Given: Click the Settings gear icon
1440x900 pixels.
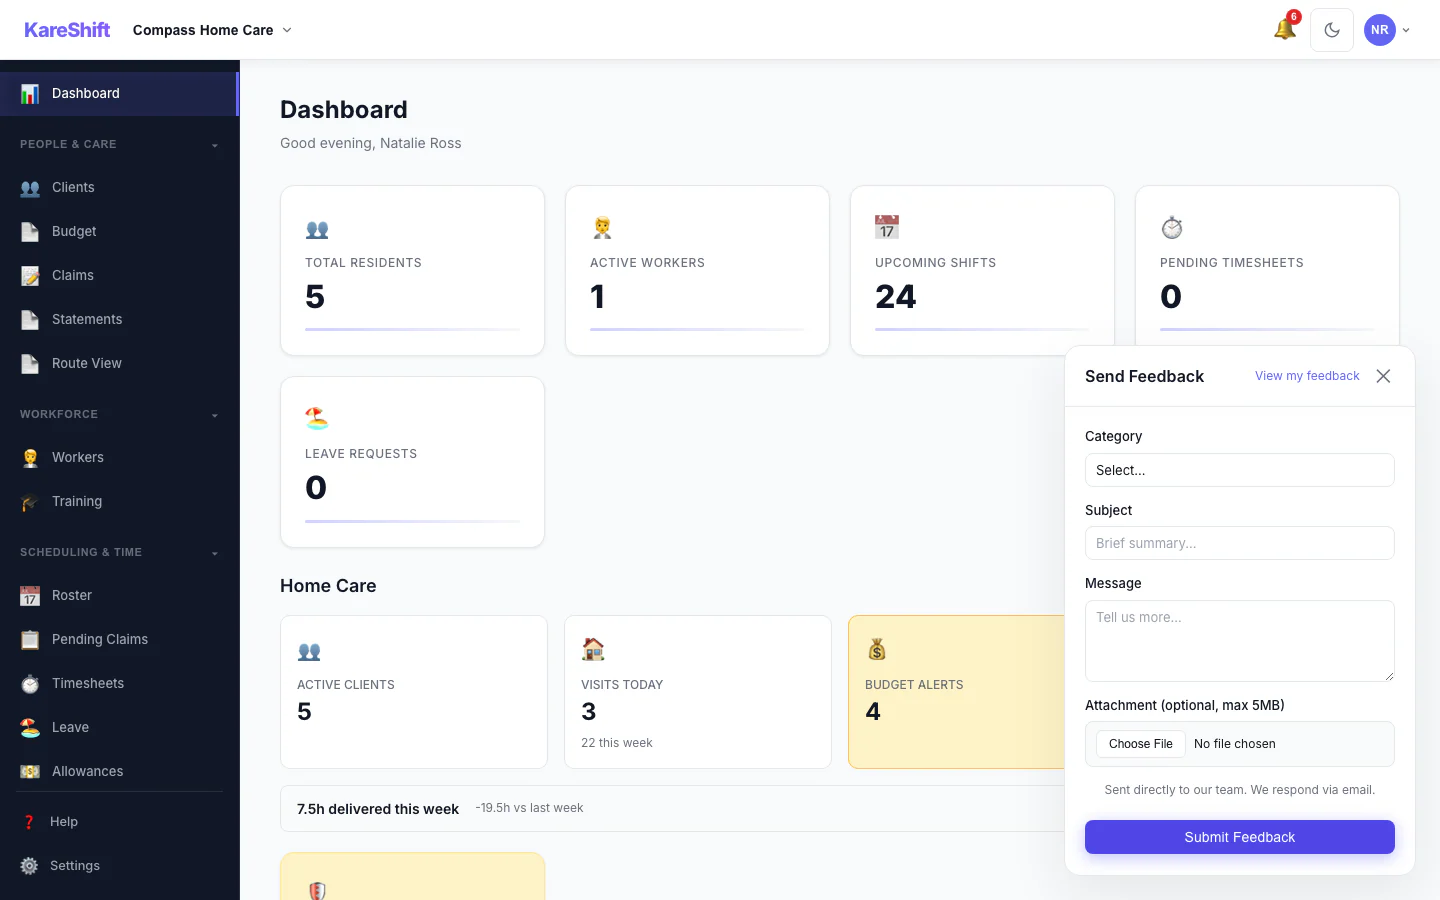Looking at the screenshot, I should click(x=29, y=866).
